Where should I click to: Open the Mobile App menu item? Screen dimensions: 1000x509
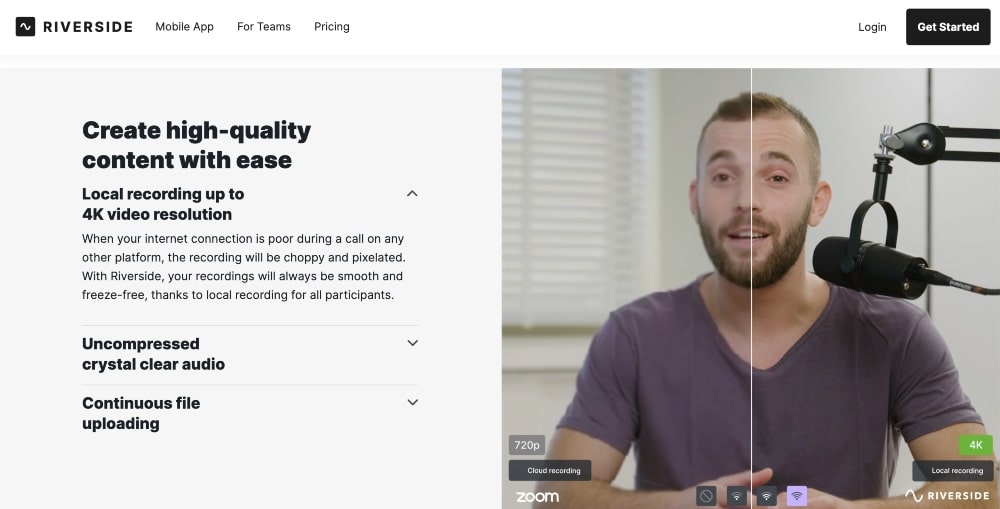click(184, 27)
